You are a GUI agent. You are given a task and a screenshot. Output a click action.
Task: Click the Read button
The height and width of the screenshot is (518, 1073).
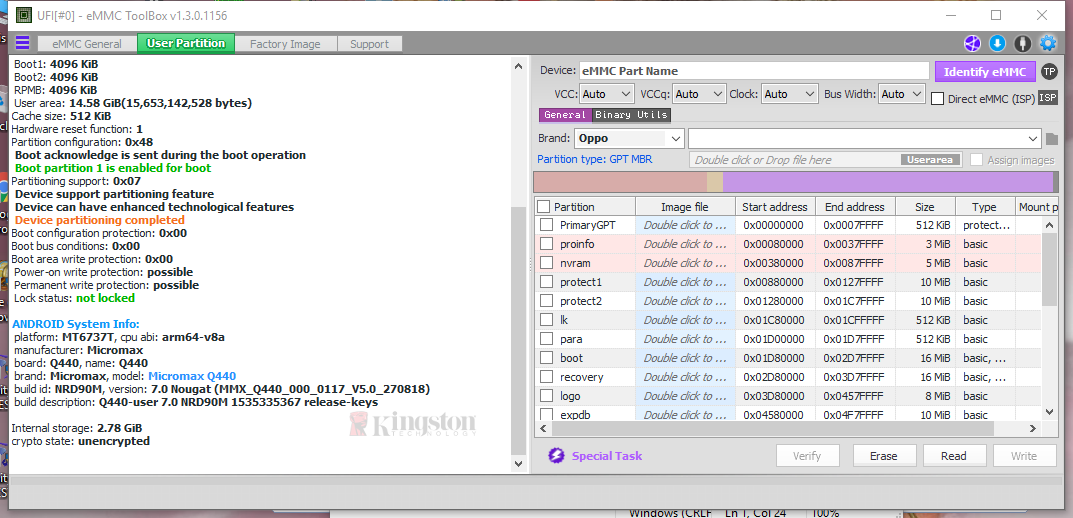point(953,456)
